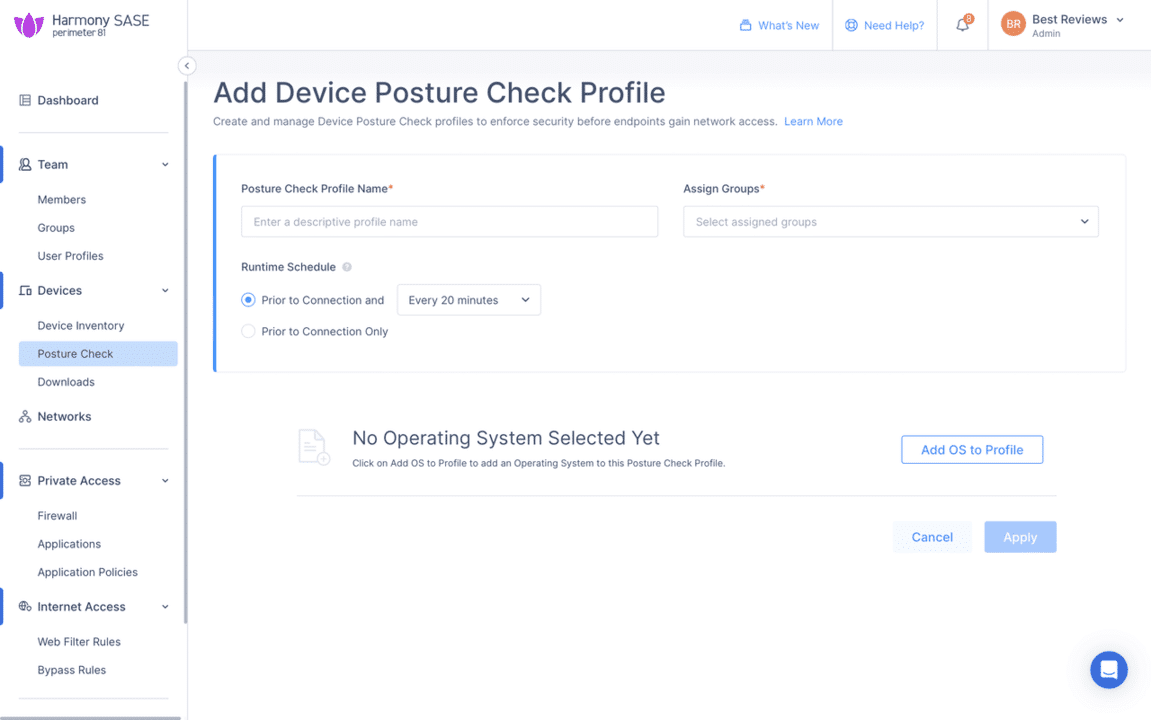Open the notifications bell

click(961, 25)
